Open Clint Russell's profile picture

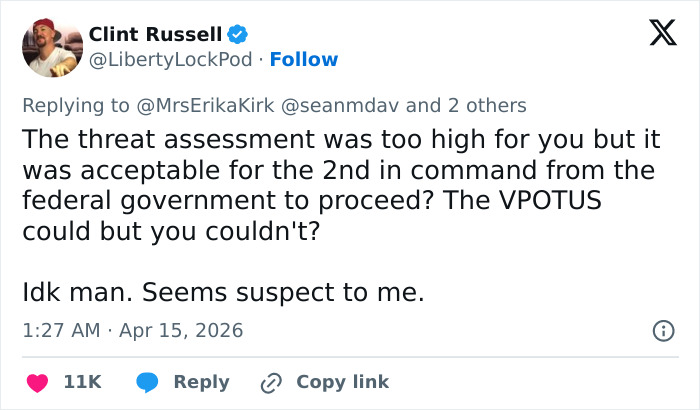(51, 46)
